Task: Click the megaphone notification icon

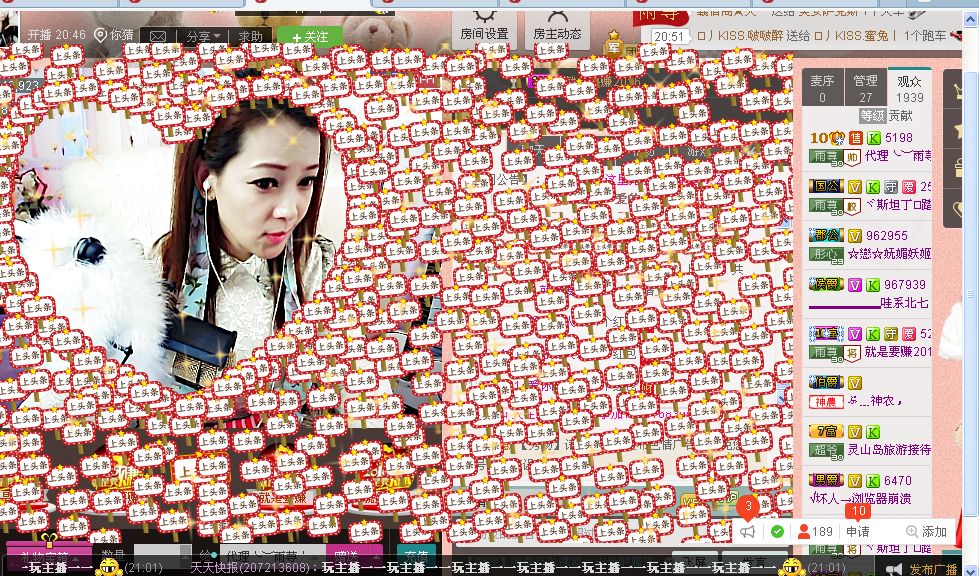Action: (x=748, y=532)
